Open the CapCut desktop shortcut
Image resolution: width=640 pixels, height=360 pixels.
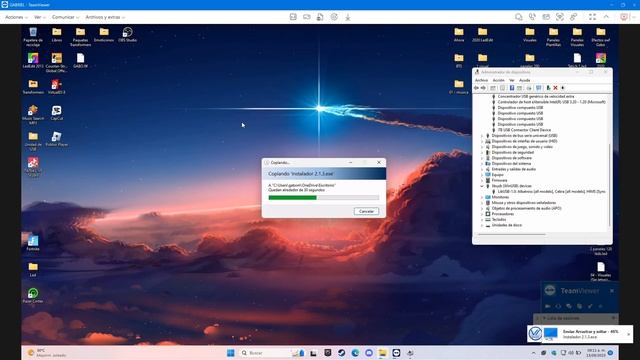(57, 113)
